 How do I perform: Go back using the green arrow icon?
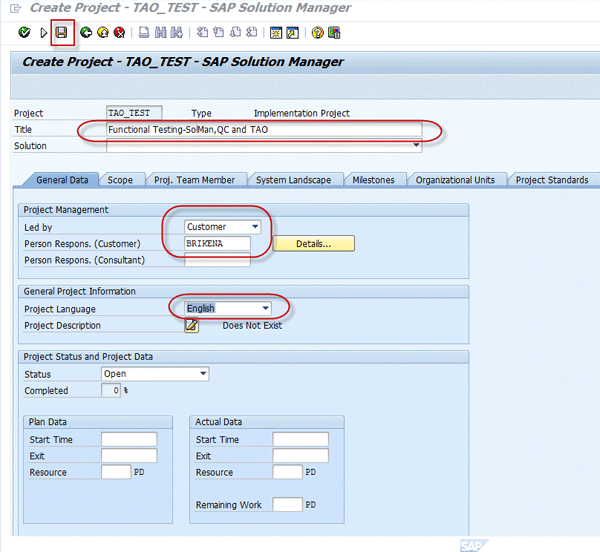point(86,33)
